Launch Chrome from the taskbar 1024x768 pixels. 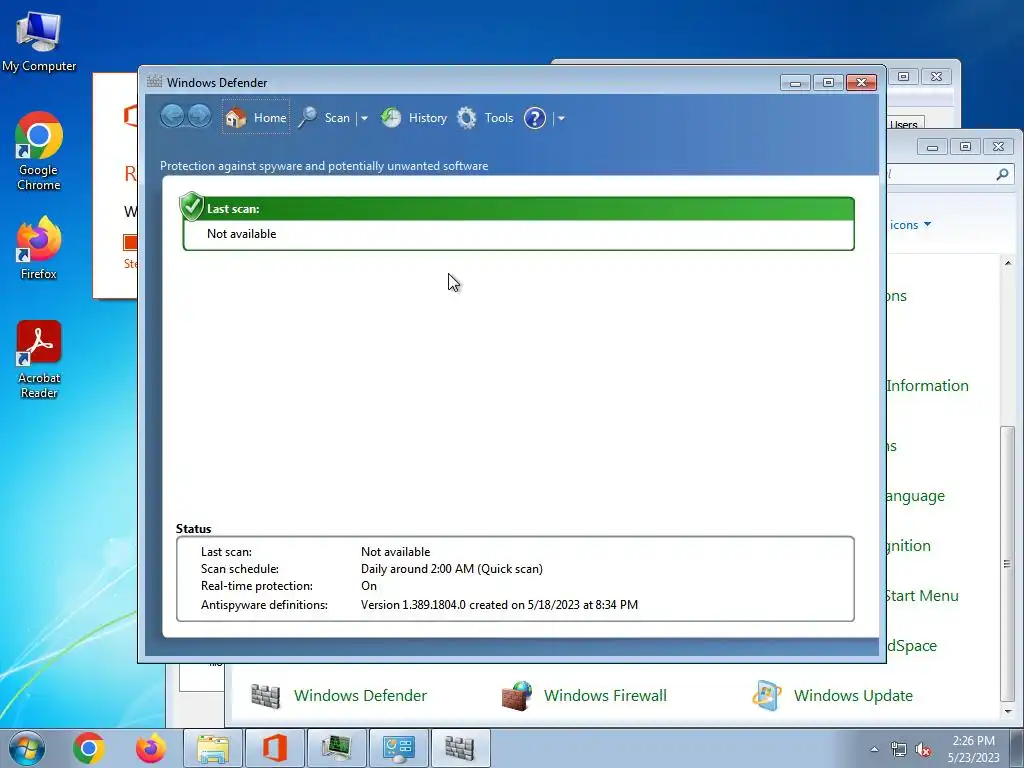click(89, 748)
